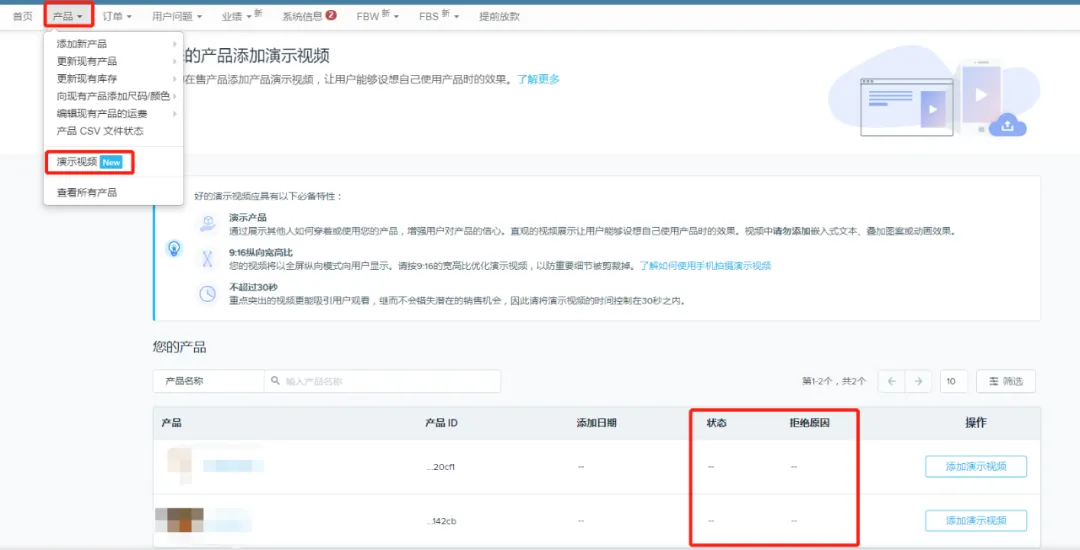Expand the FBS menu
The width and height of the screenshot is (1080, 550).
pos(439,16)
